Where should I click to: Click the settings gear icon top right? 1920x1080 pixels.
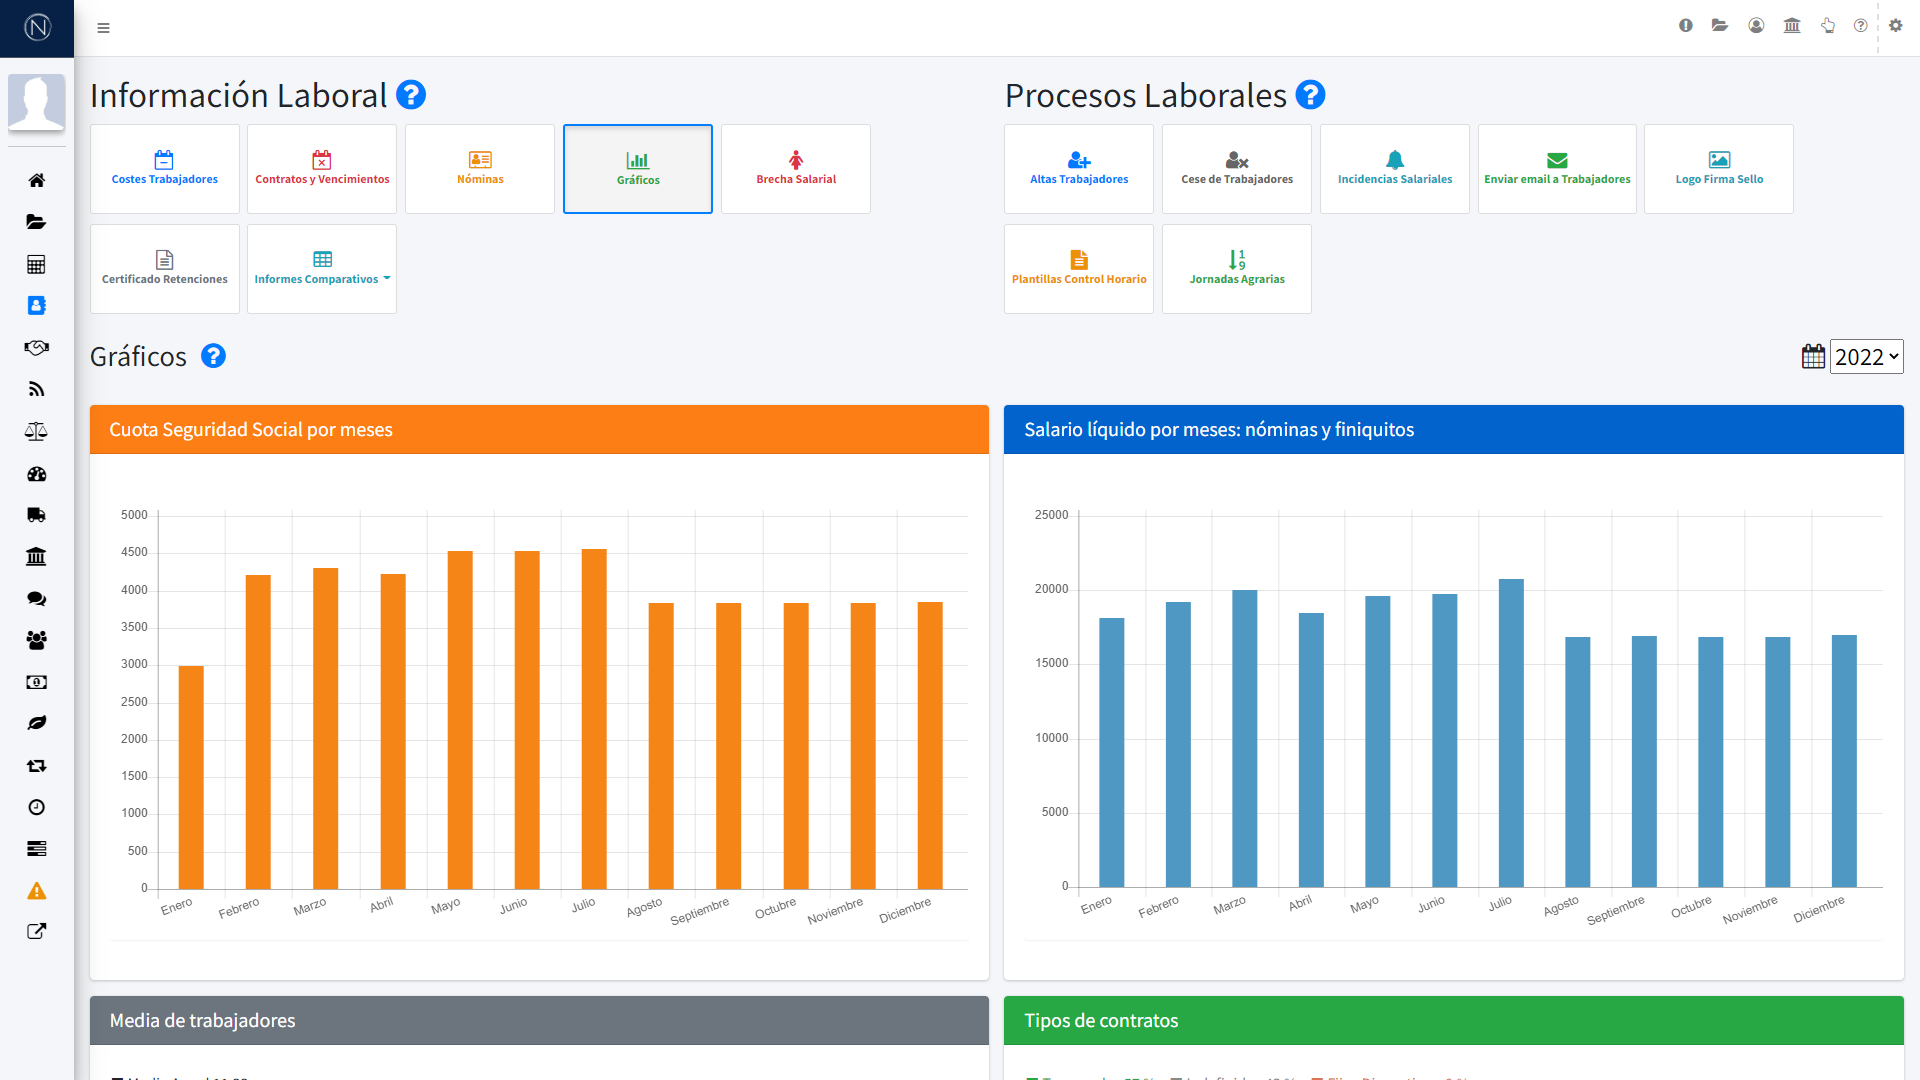point(1895,26)
